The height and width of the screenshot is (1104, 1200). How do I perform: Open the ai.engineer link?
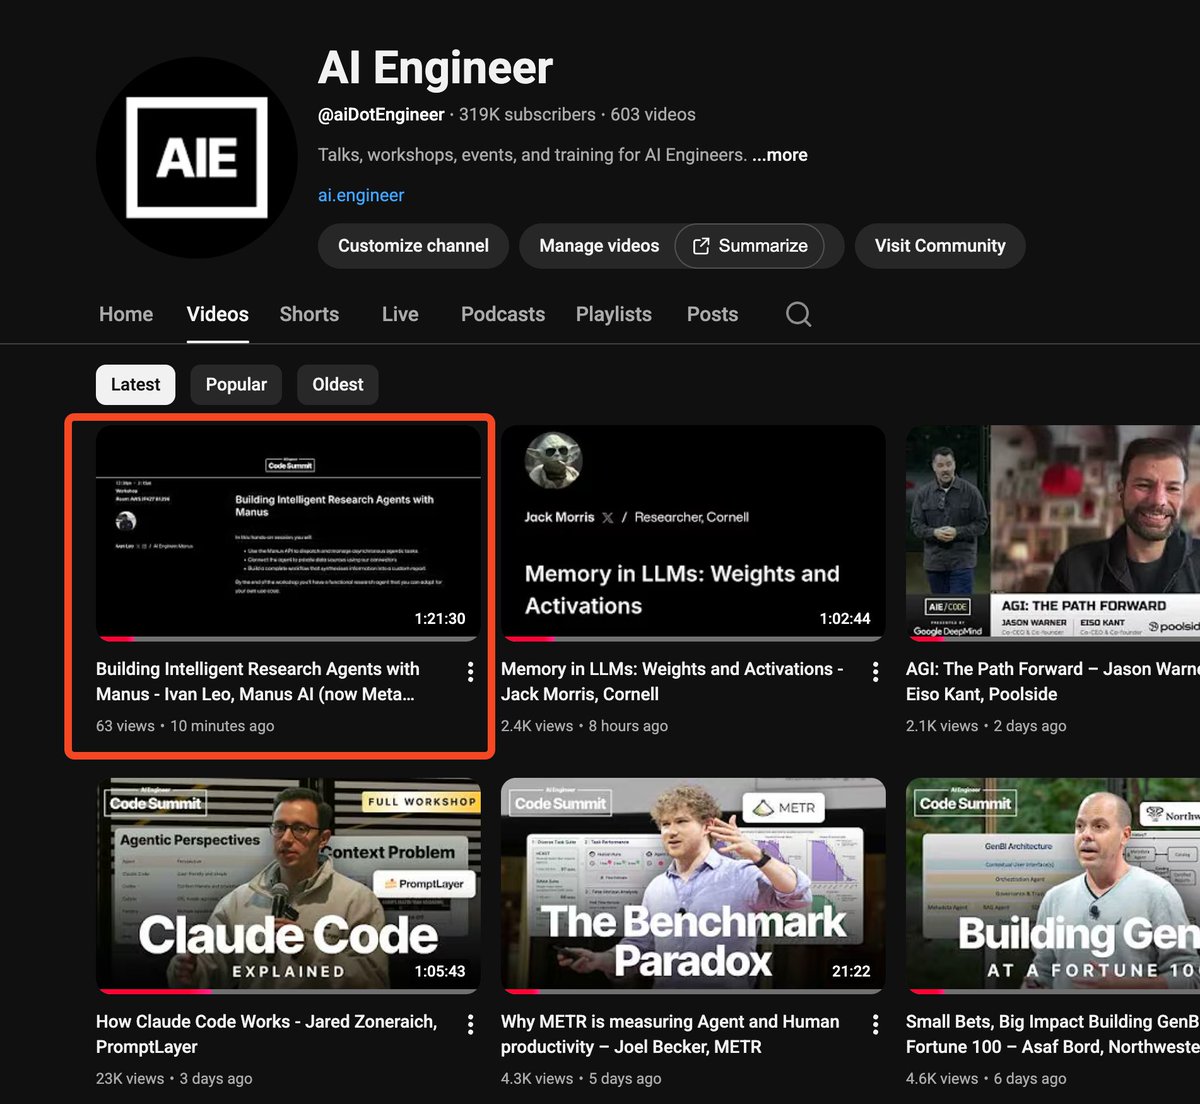361,195
